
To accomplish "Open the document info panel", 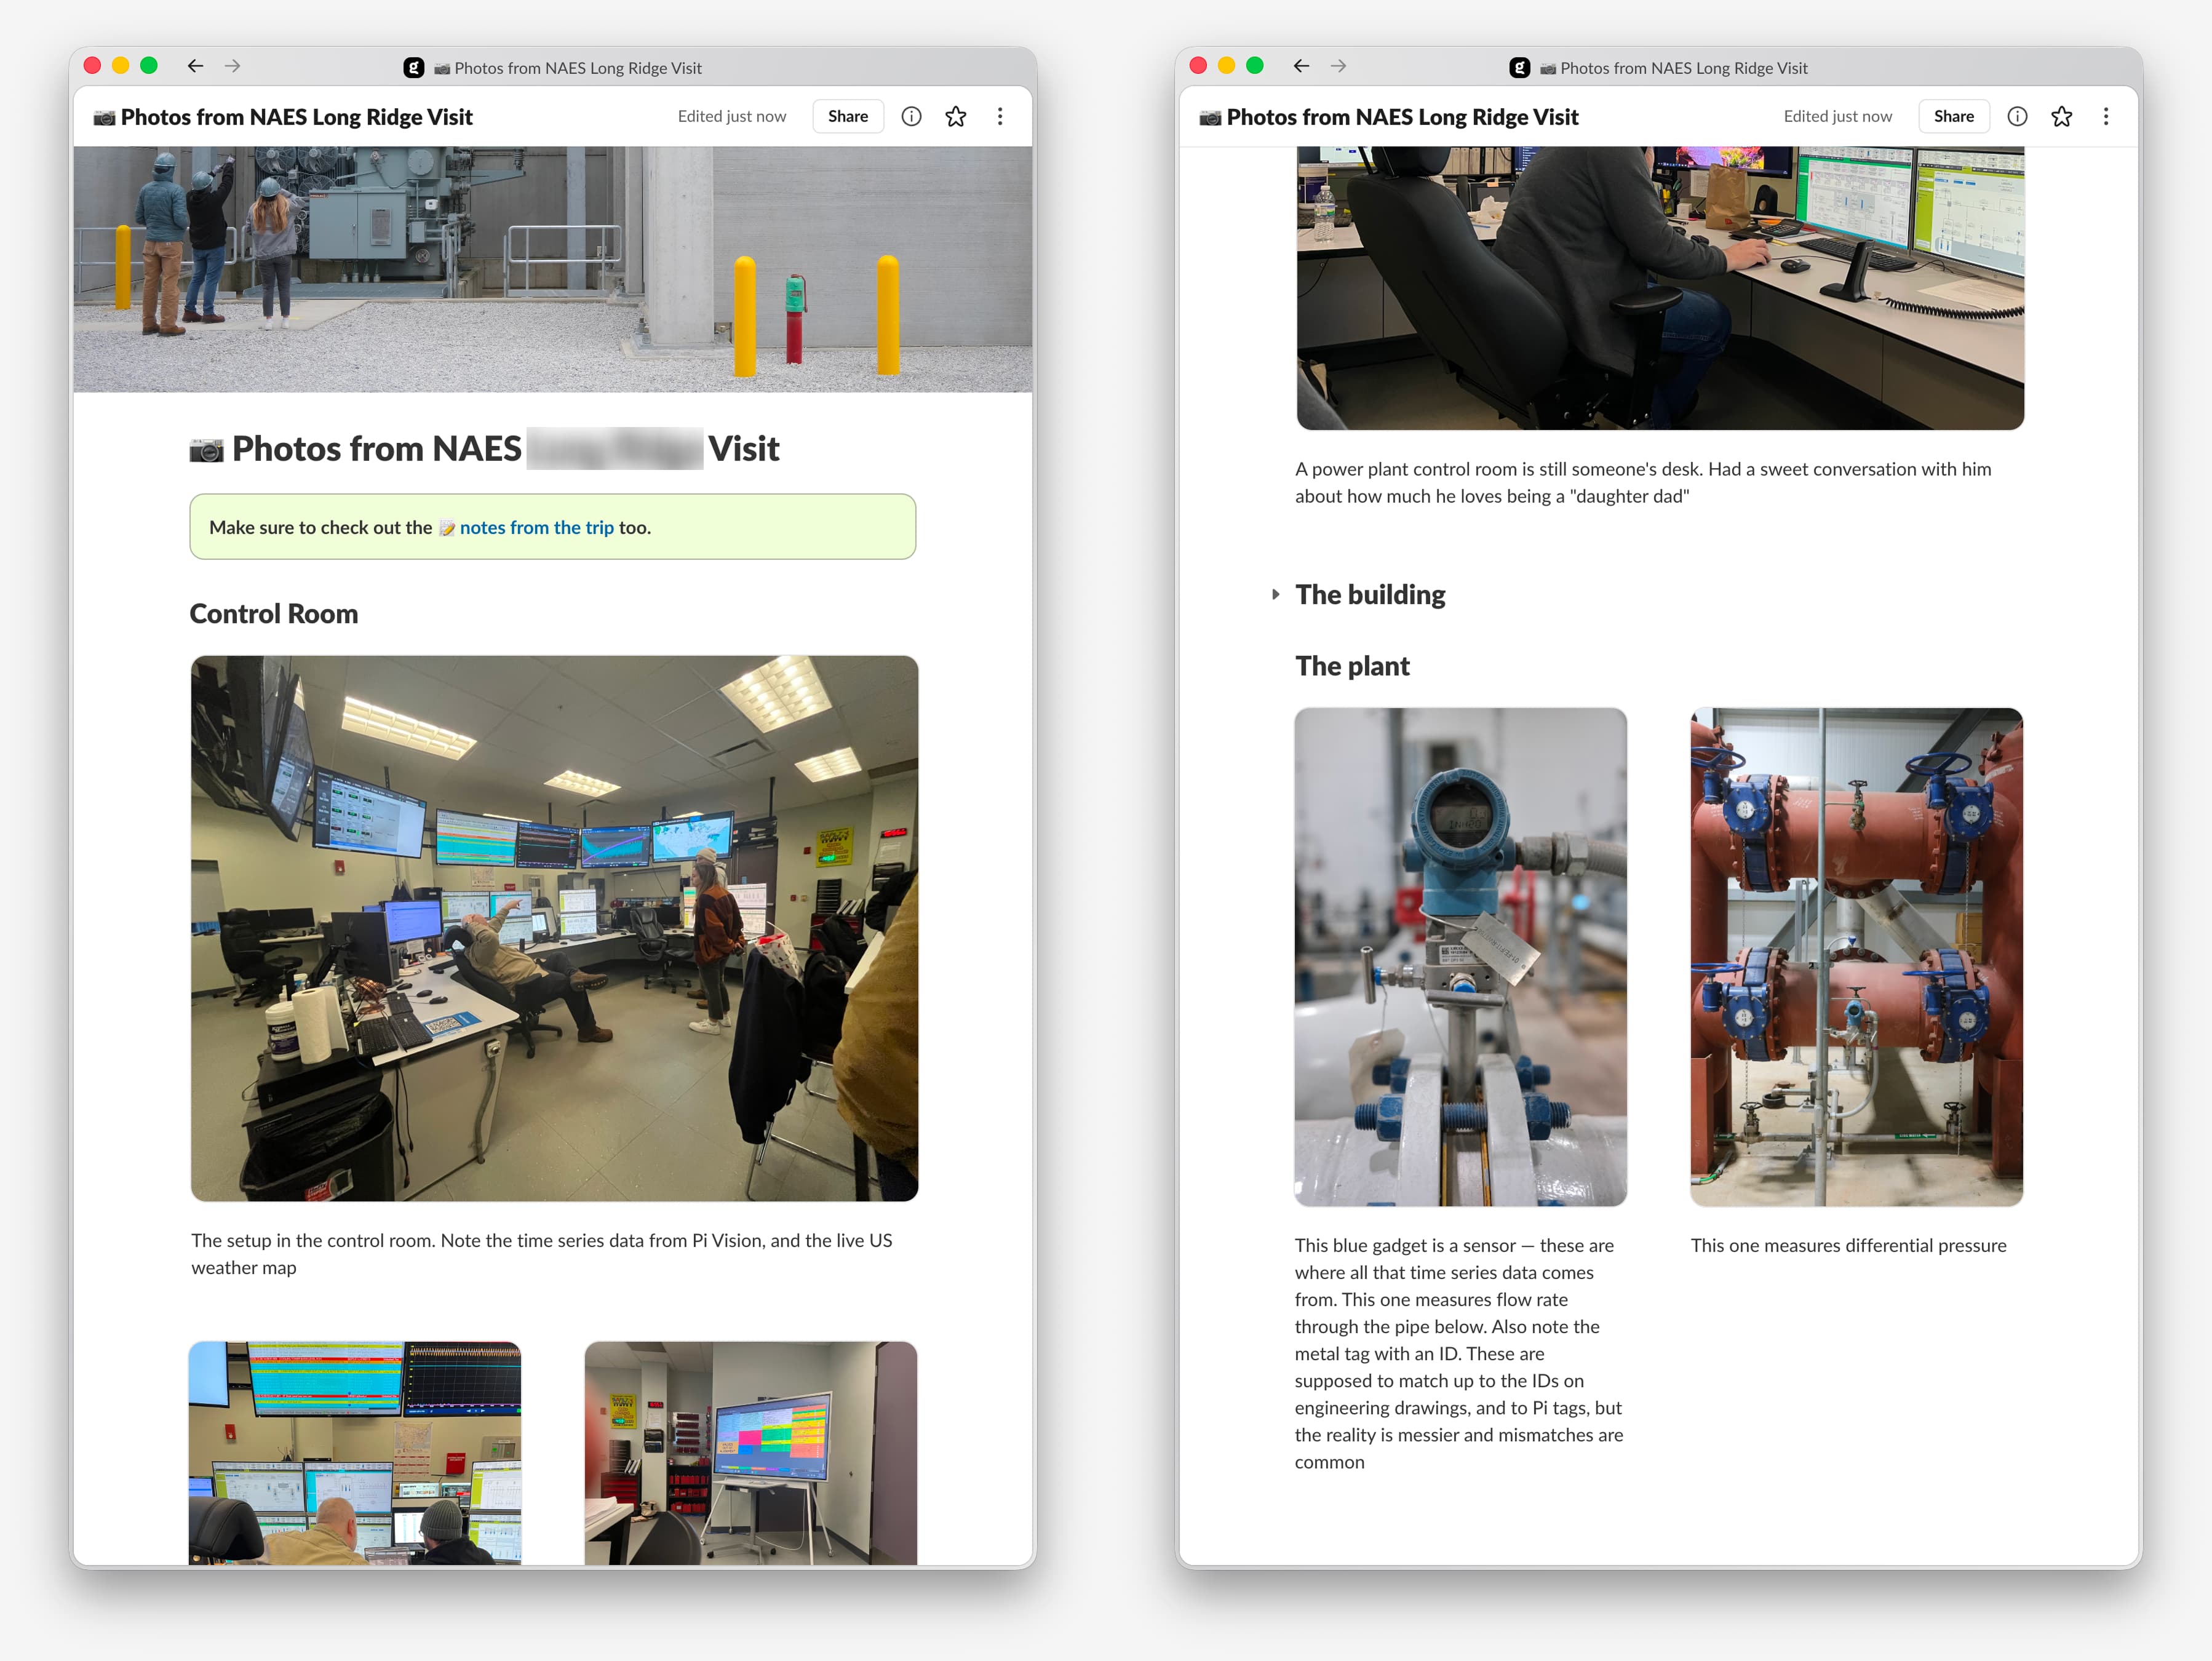I will click(911, 116).
